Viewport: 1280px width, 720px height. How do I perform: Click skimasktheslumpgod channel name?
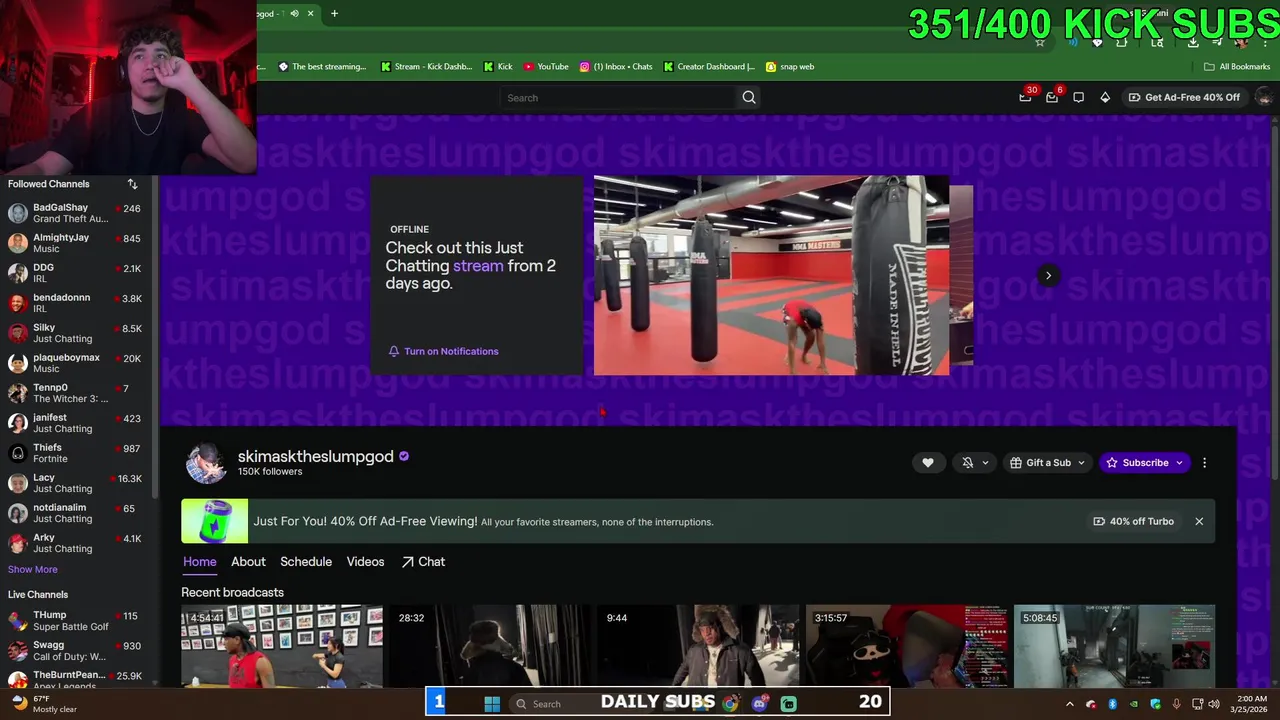(316, 456)
